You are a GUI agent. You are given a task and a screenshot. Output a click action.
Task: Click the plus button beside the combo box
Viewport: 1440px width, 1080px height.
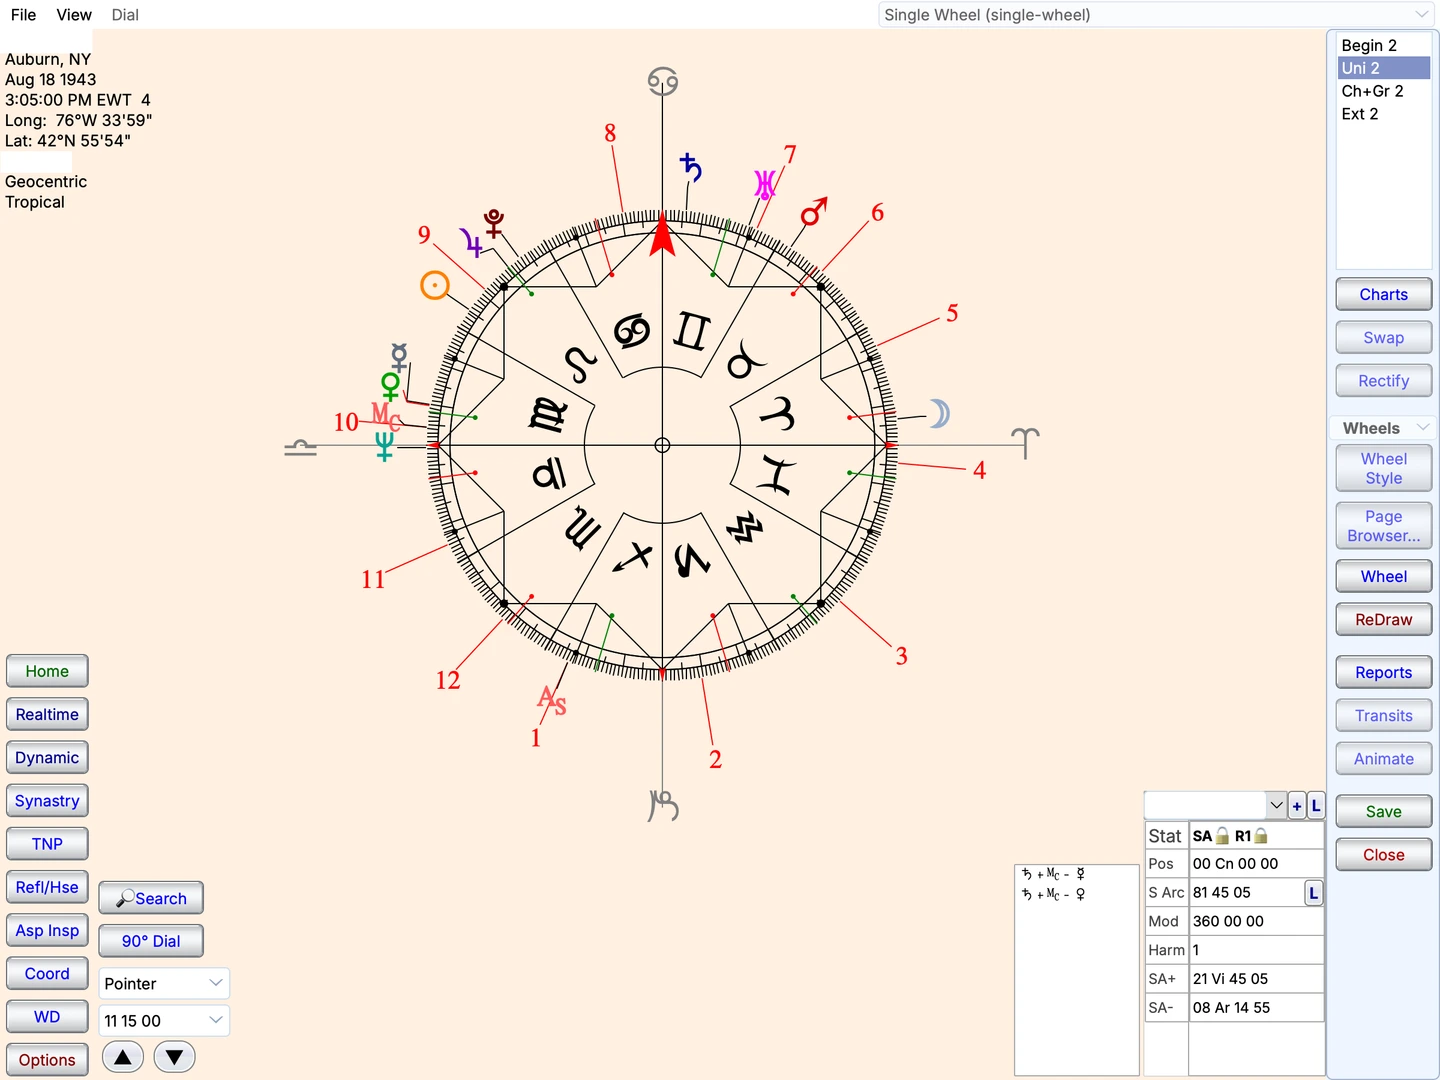coord(1297,805)
